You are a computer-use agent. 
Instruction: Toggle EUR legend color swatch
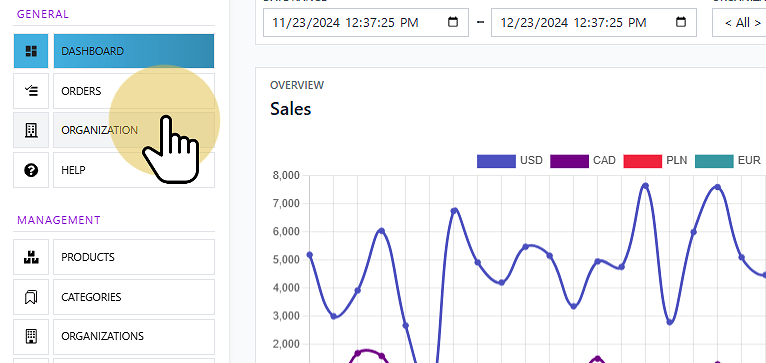pyautogui.click(x=714, y=161)
